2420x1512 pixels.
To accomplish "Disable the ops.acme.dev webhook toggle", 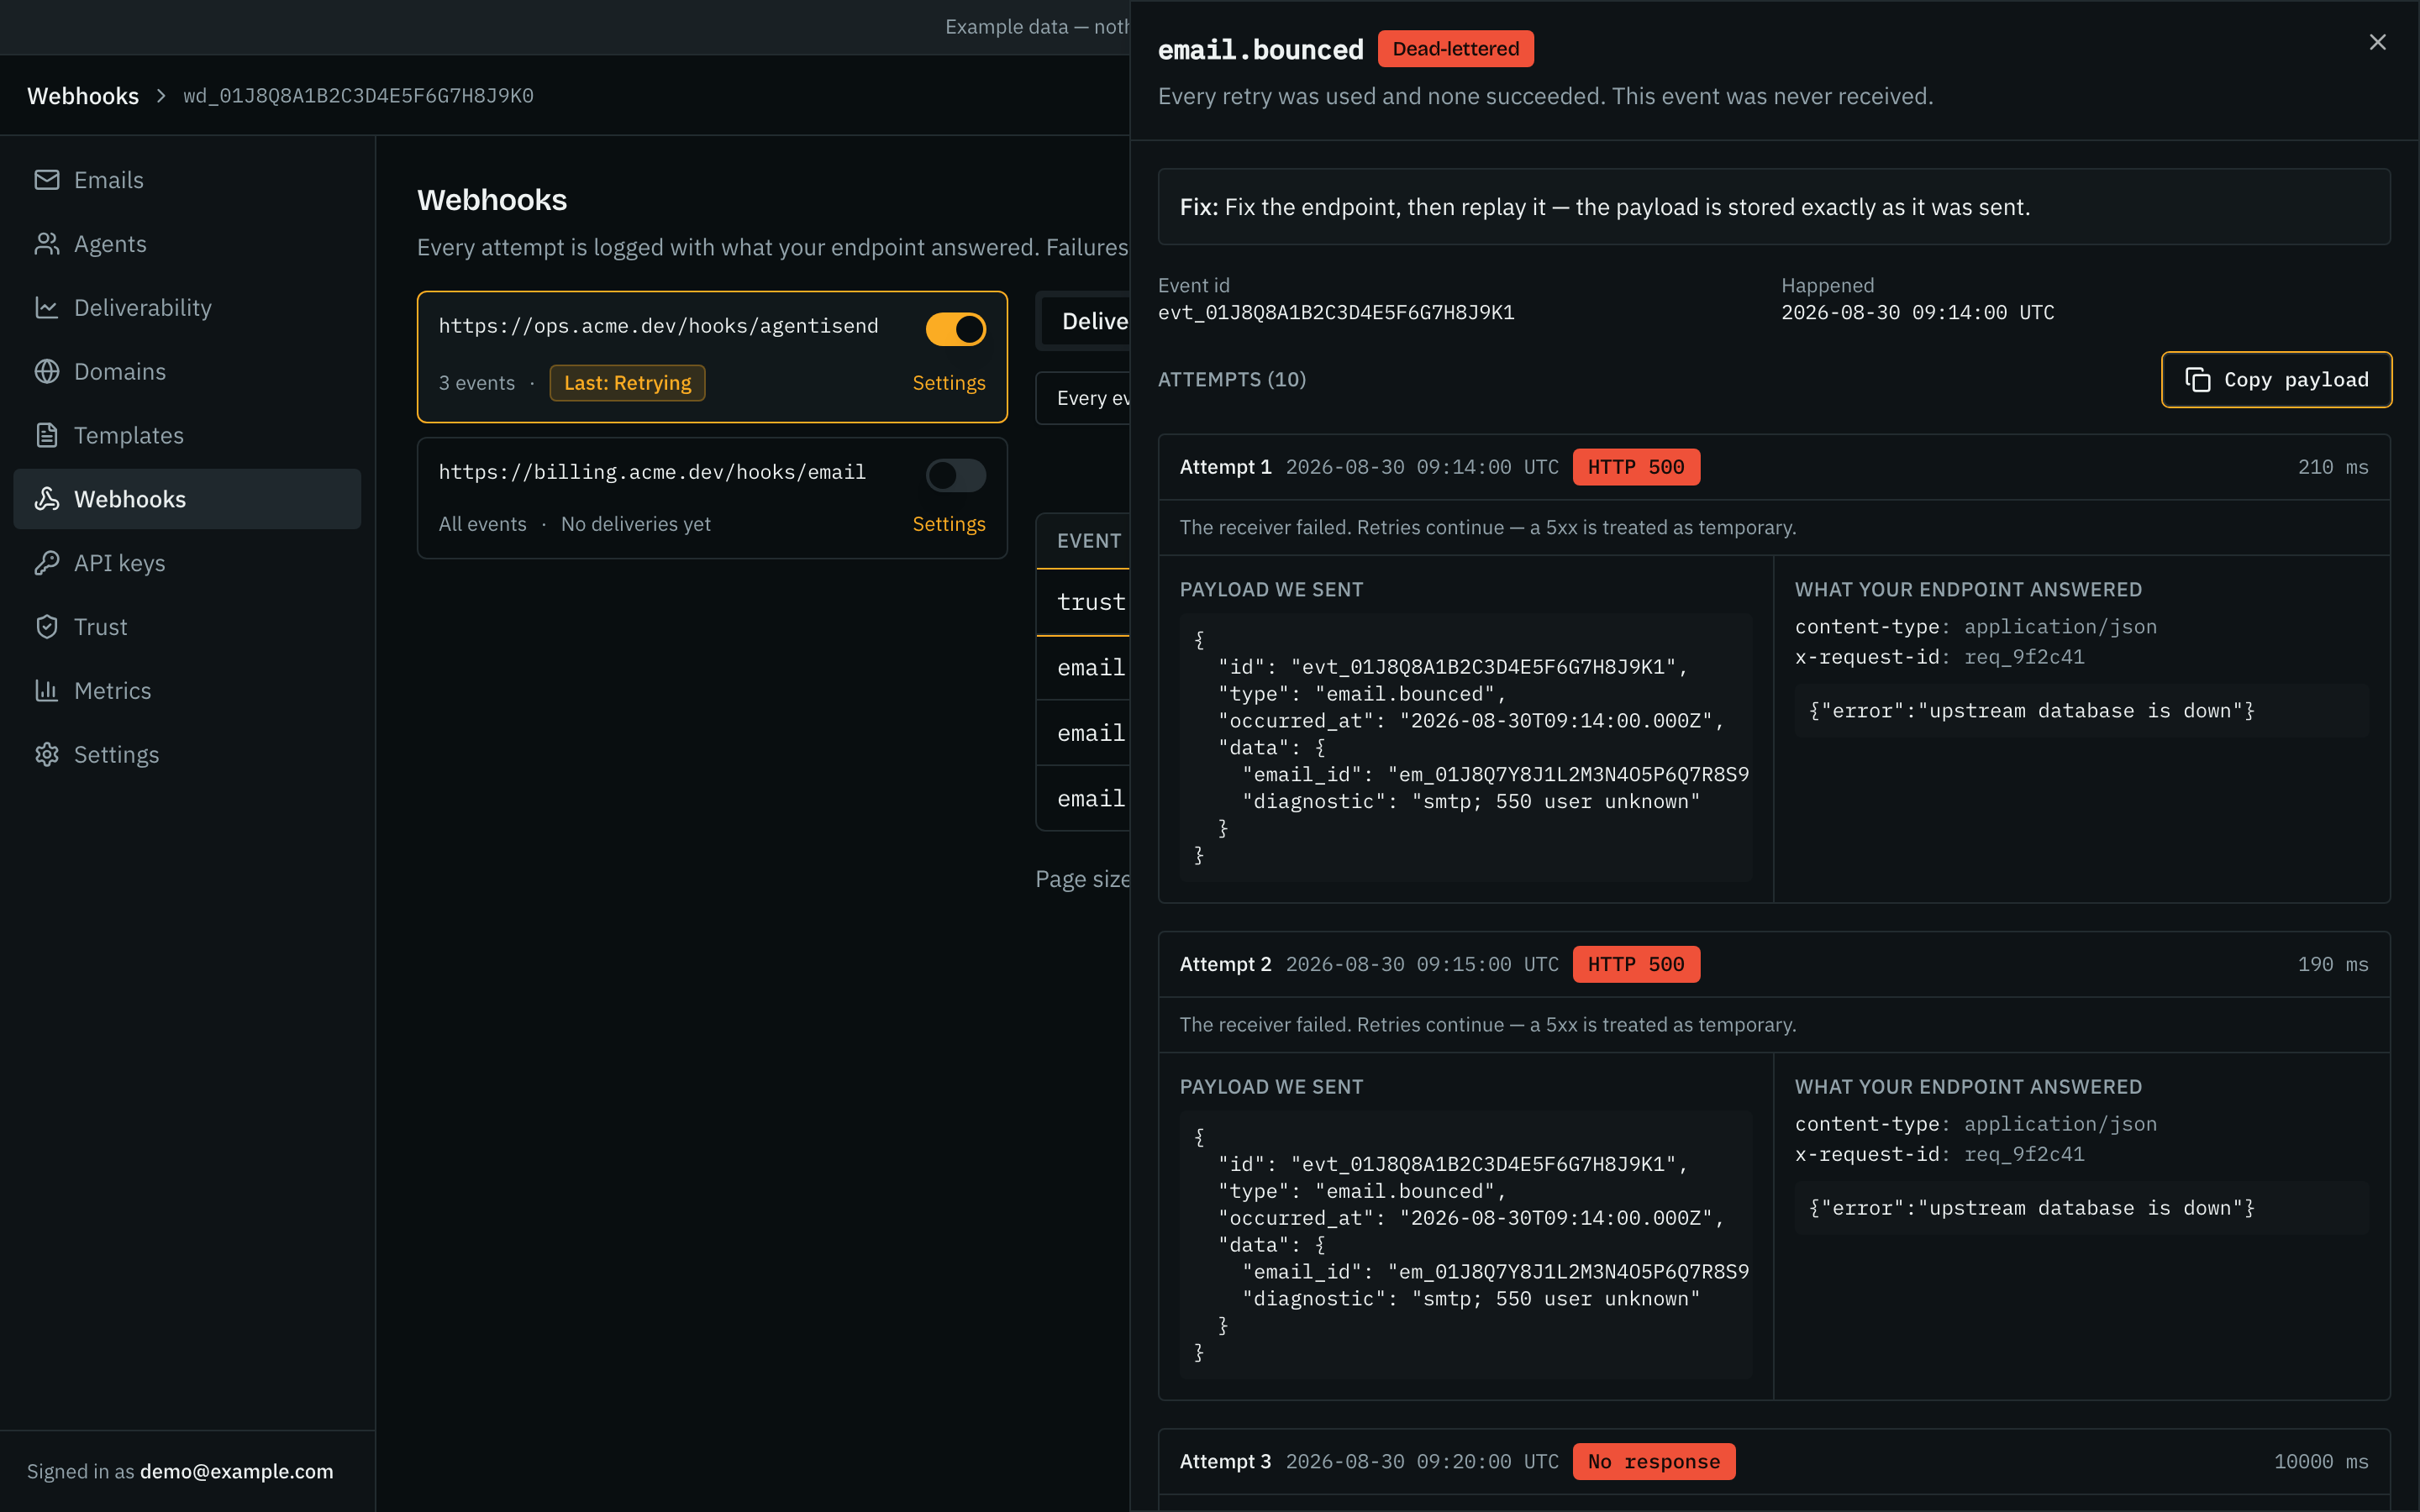I will [955, 329].
